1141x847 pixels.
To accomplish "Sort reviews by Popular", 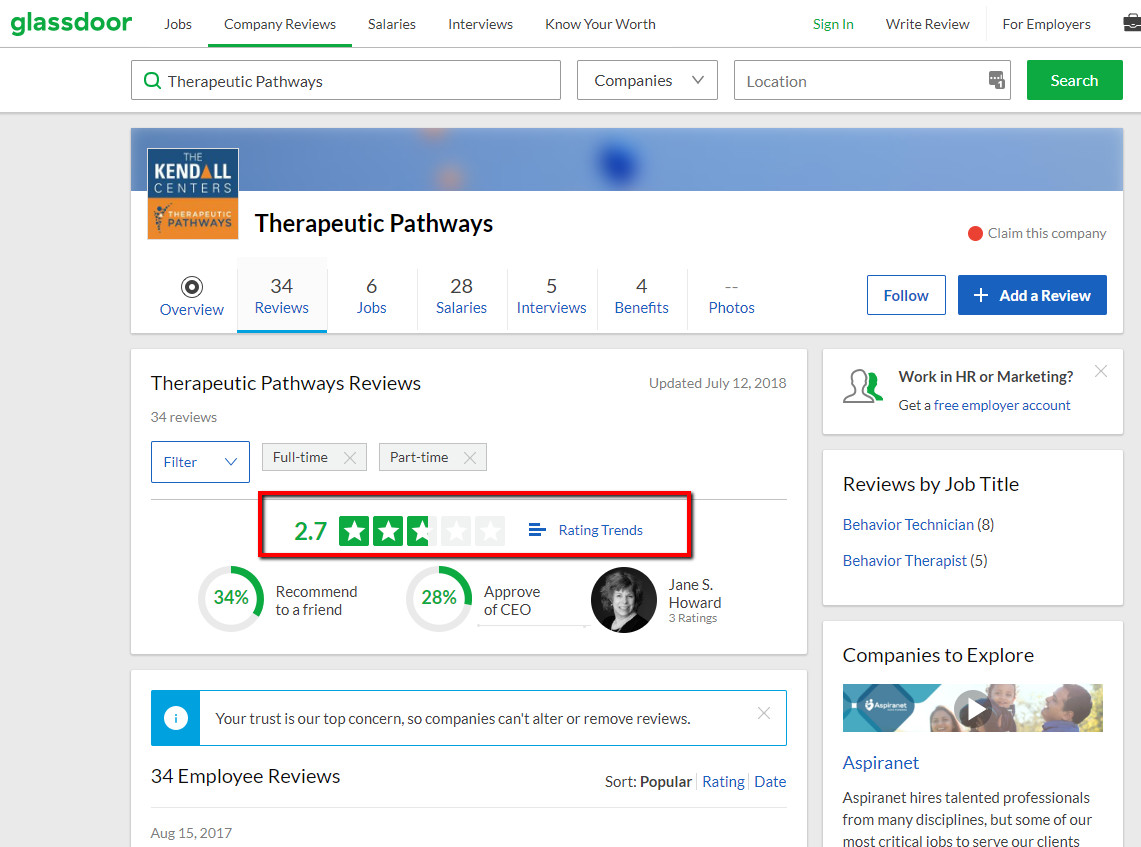I will click(666, 782).
